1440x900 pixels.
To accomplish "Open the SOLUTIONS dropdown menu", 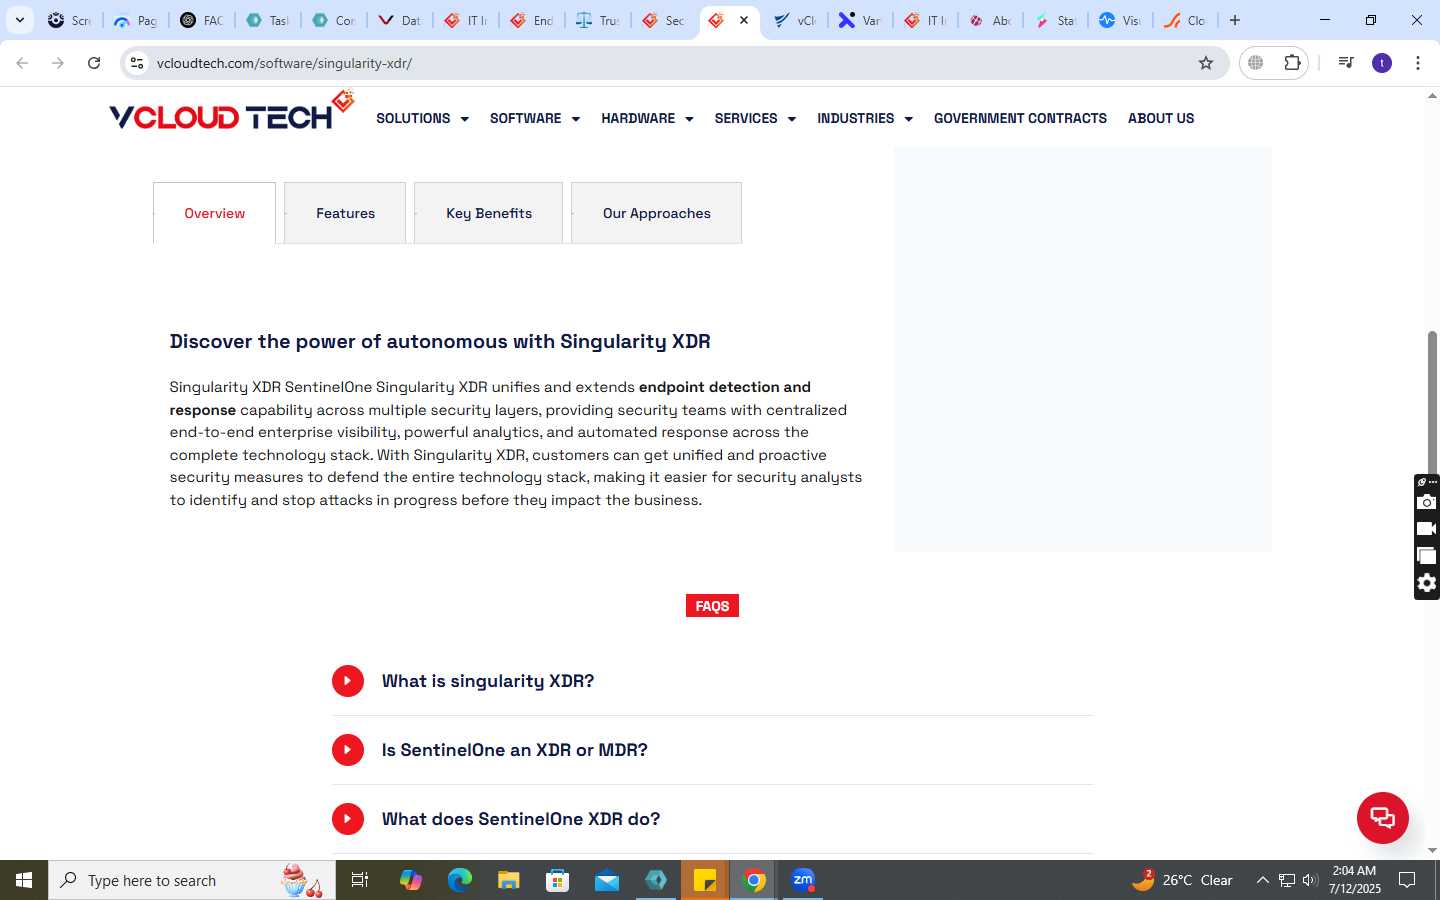I will pyautogui.click(x=422, y=118).
